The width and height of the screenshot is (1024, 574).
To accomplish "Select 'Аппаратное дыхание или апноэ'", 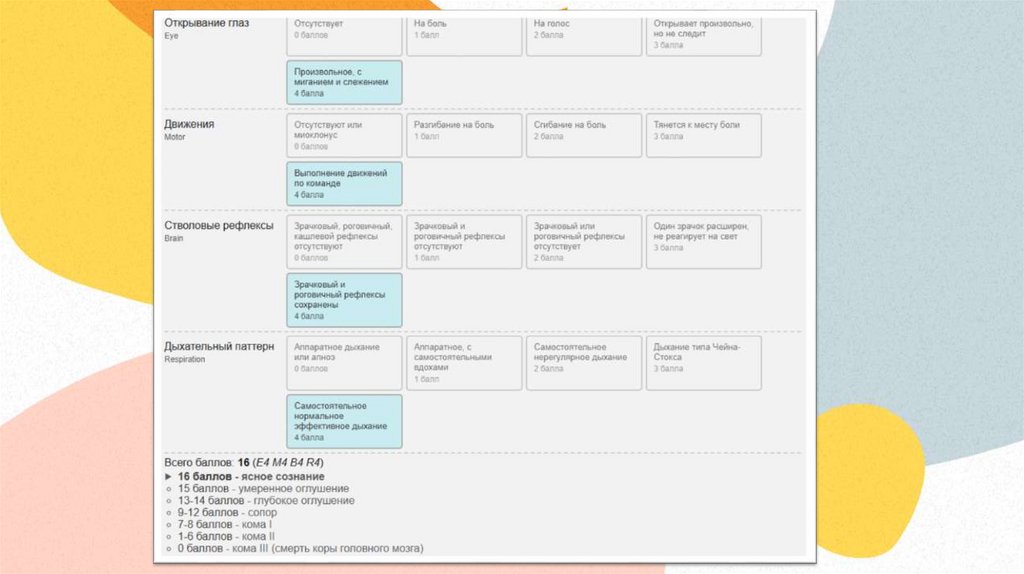I will (x=344, y=363).
